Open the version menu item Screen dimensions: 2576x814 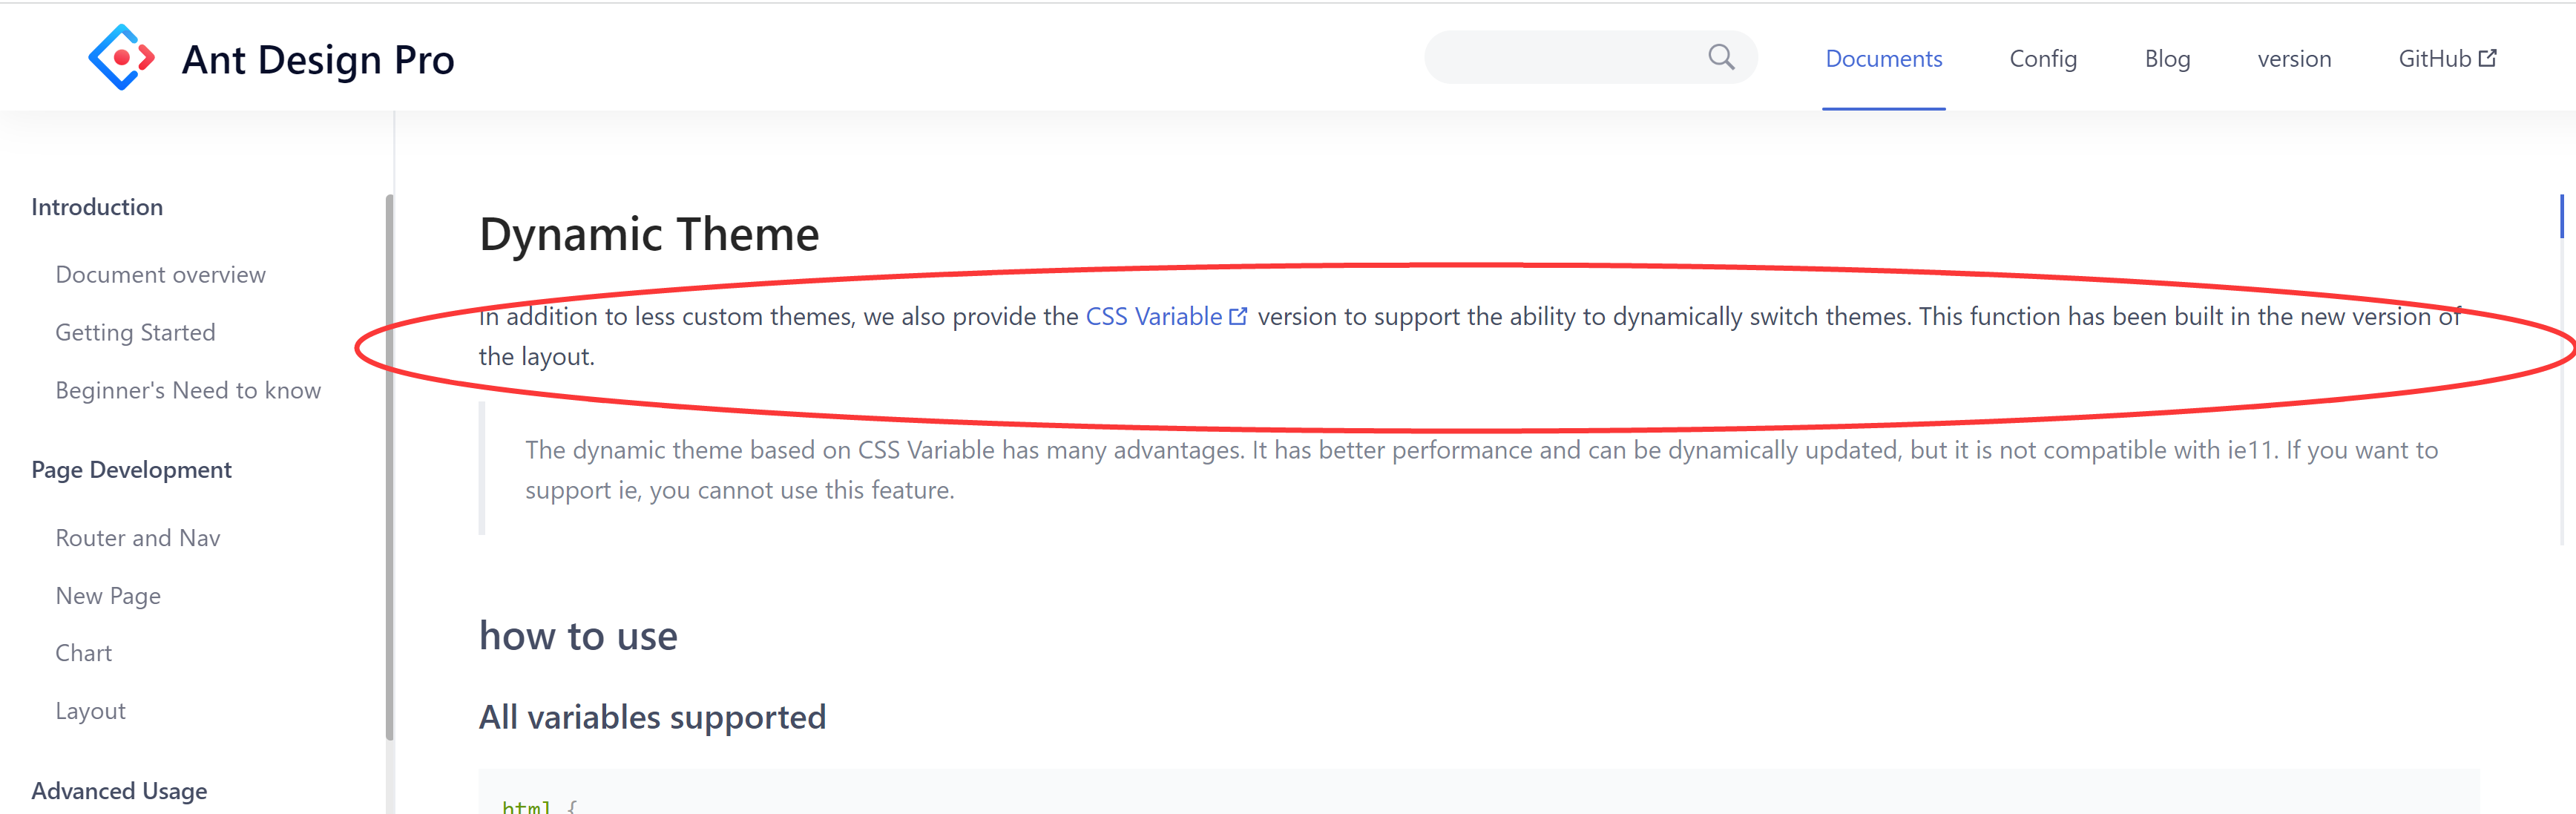pyautogui.click(x=2294, y=58)
